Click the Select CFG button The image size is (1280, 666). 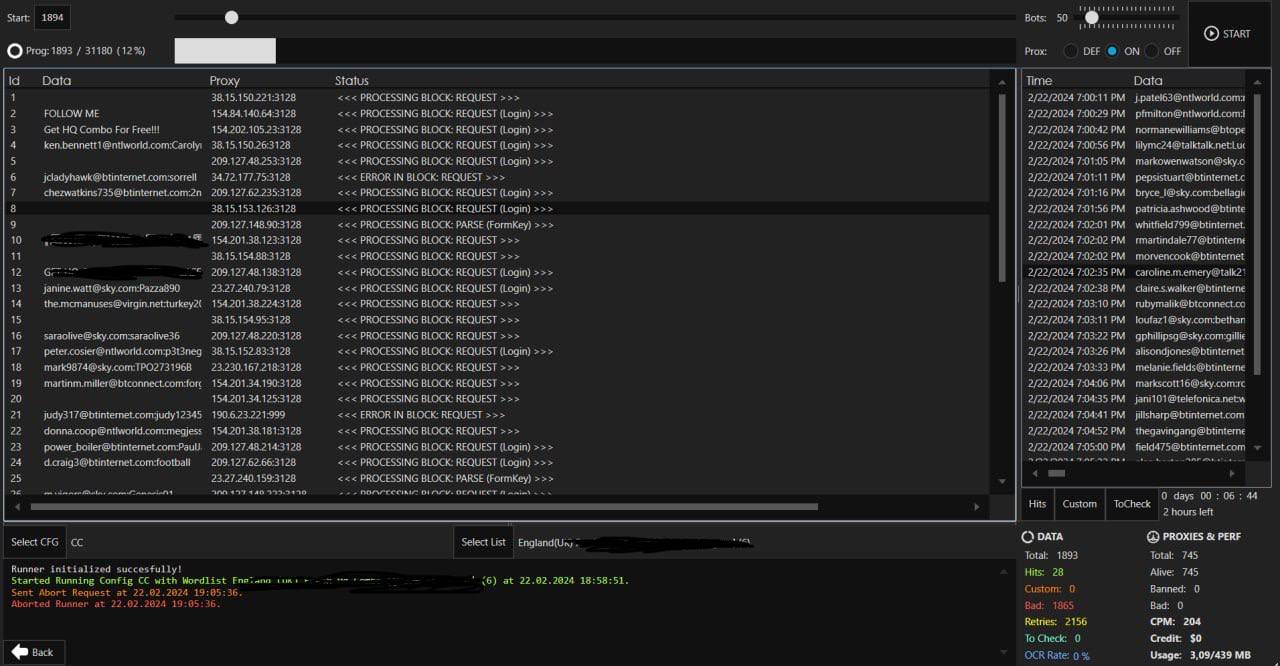click(35, 542)
